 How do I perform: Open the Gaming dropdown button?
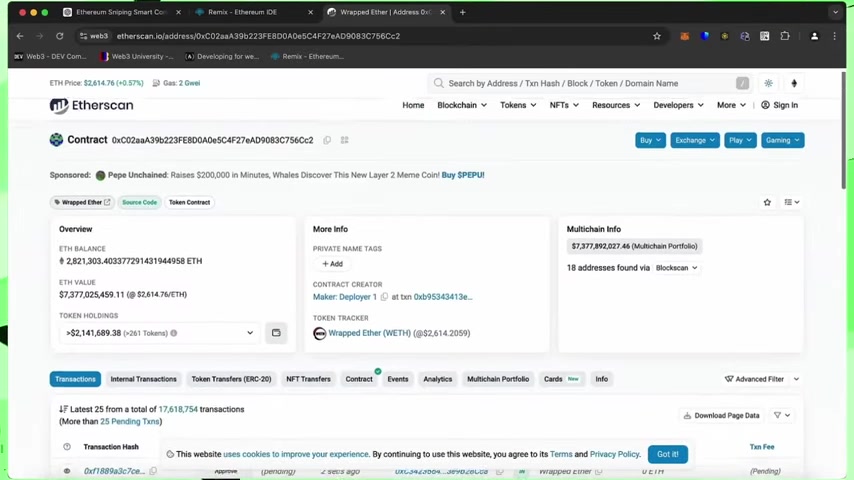coord(783,140)
